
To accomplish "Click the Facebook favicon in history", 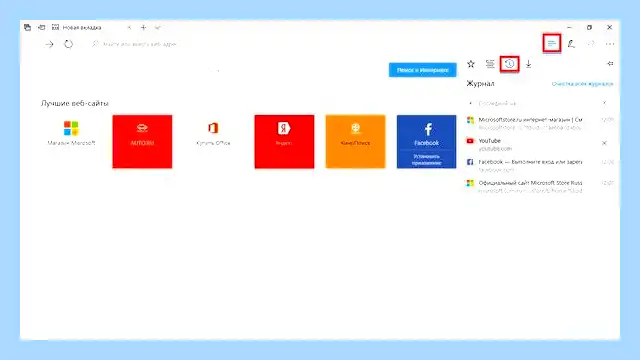I will pos(470,162).
